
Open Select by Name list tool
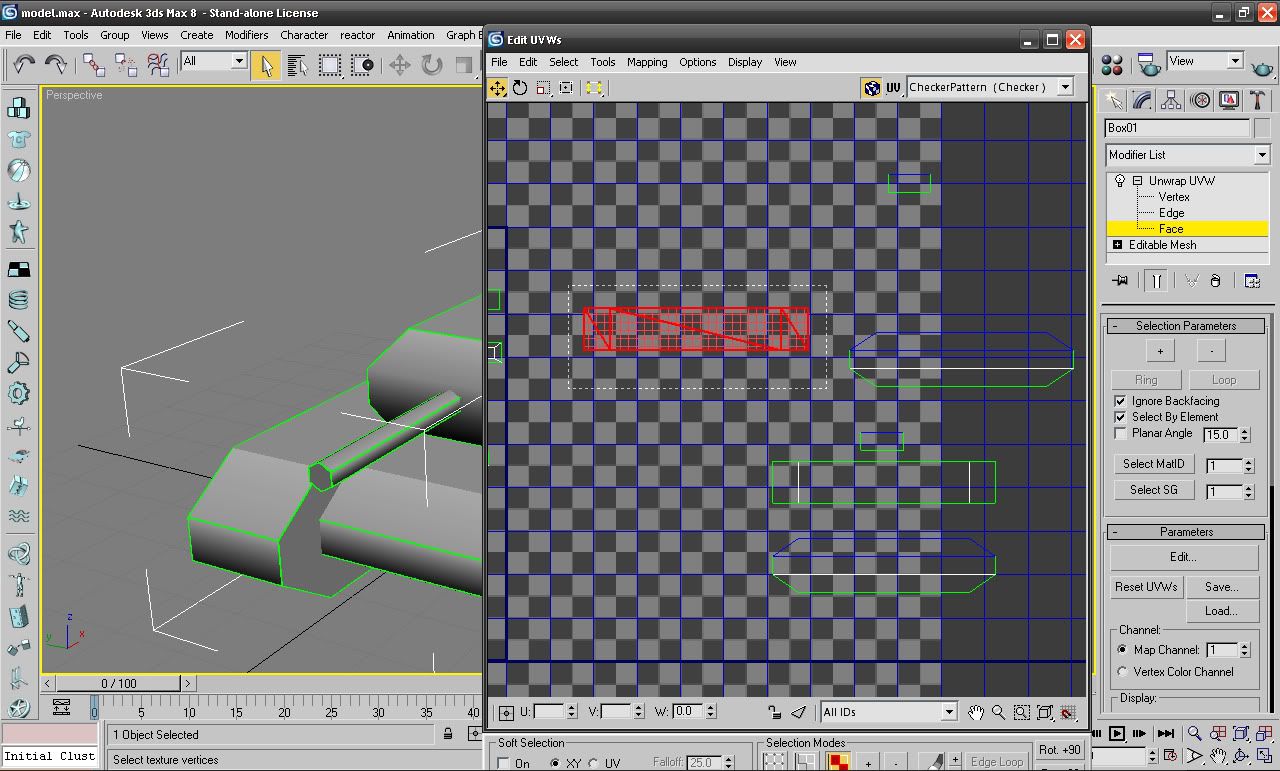click(297, 65)
